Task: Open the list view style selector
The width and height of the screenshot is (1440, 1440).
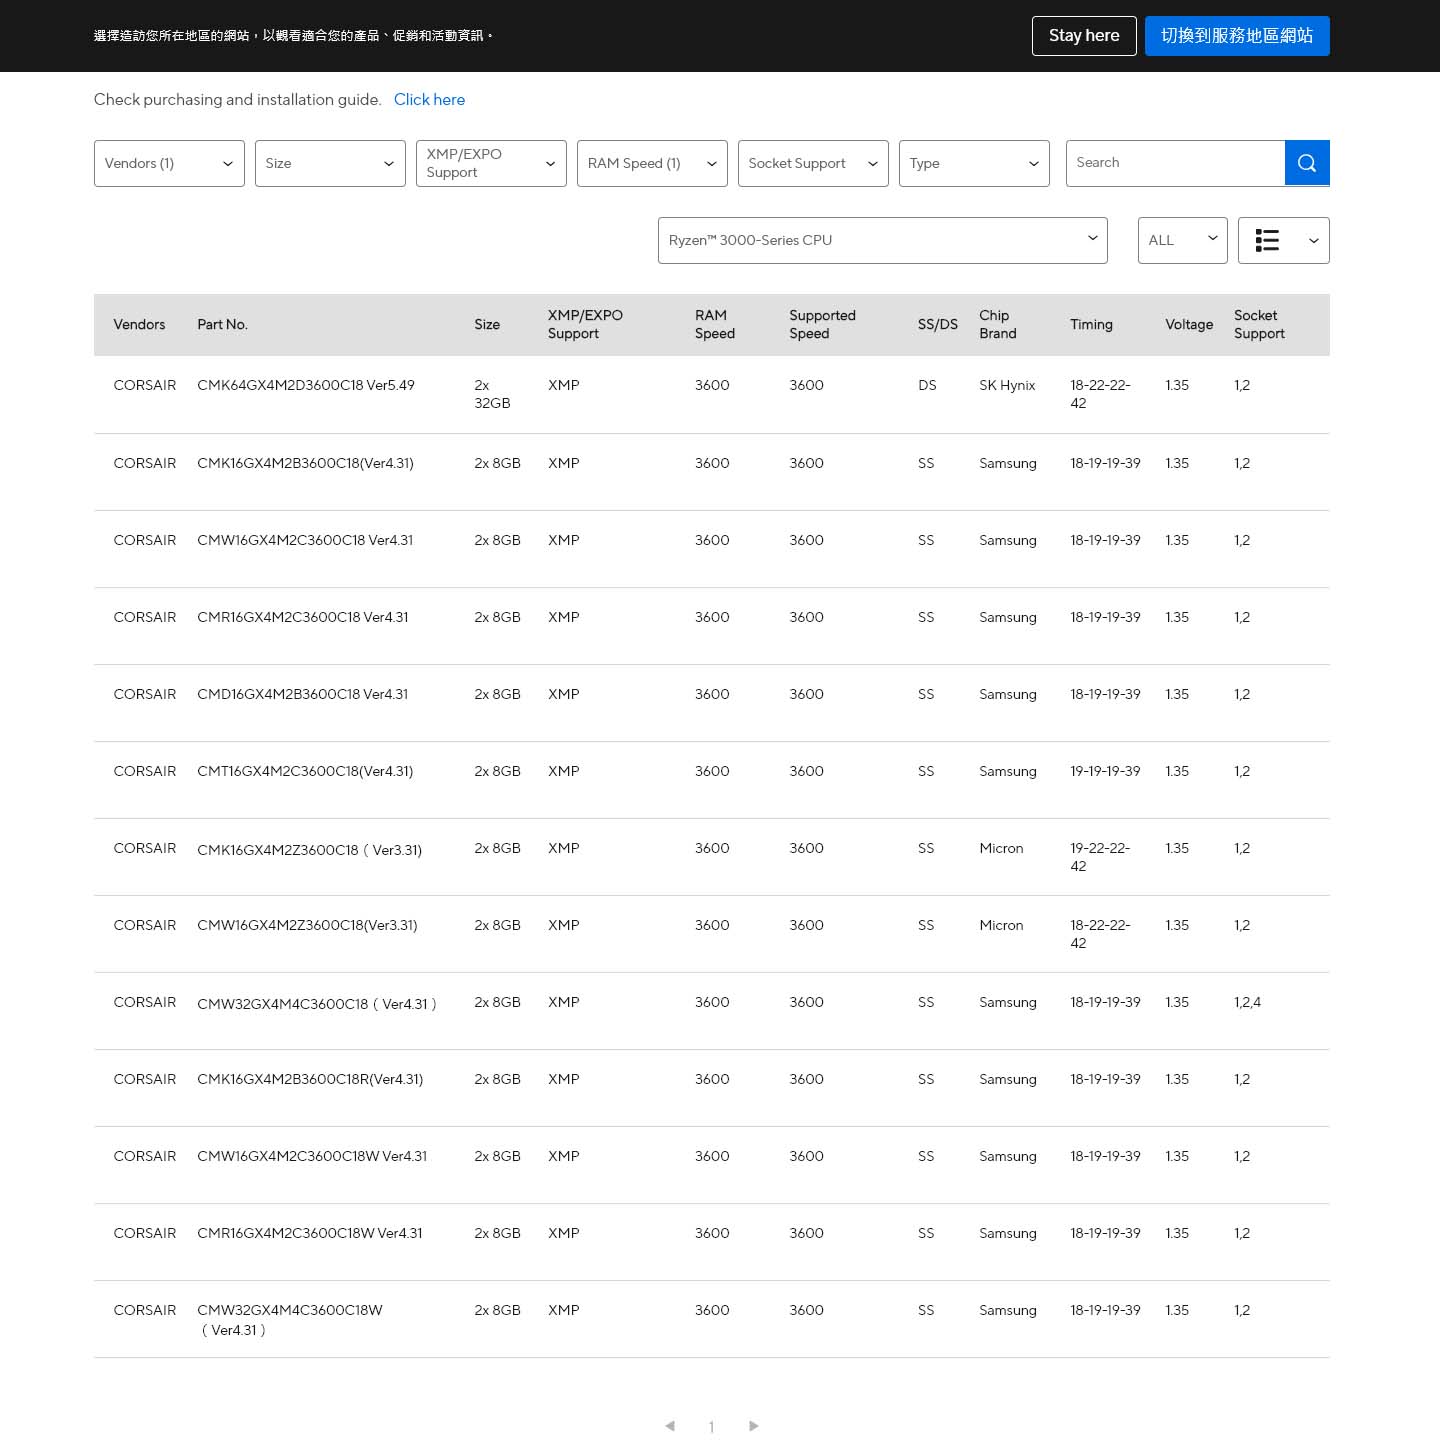Action: 1283,240
